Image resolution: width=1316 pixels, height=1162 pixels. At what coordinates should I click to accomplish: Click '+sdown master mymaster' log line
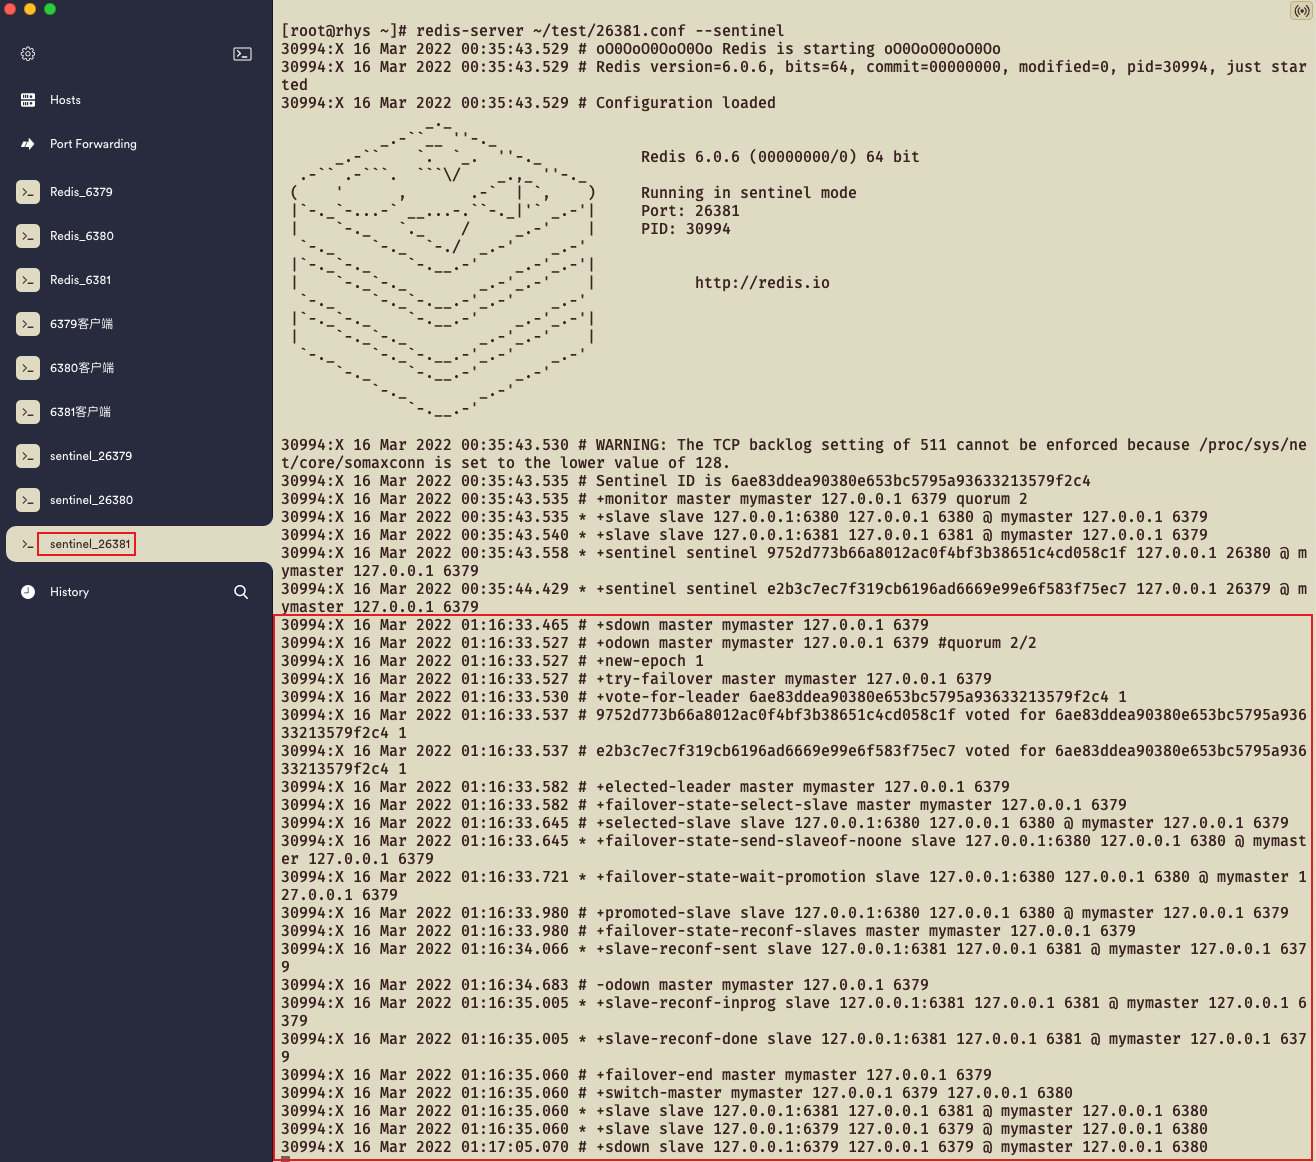605,625
